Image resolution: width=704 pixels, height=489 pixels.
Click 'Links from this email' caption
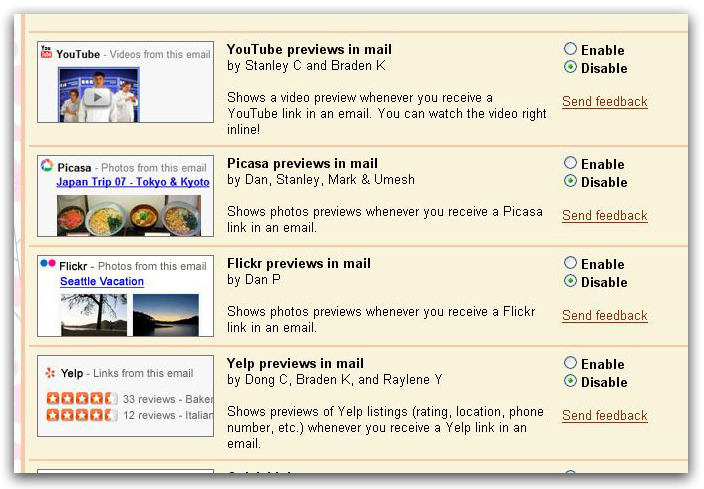point(143,374)
